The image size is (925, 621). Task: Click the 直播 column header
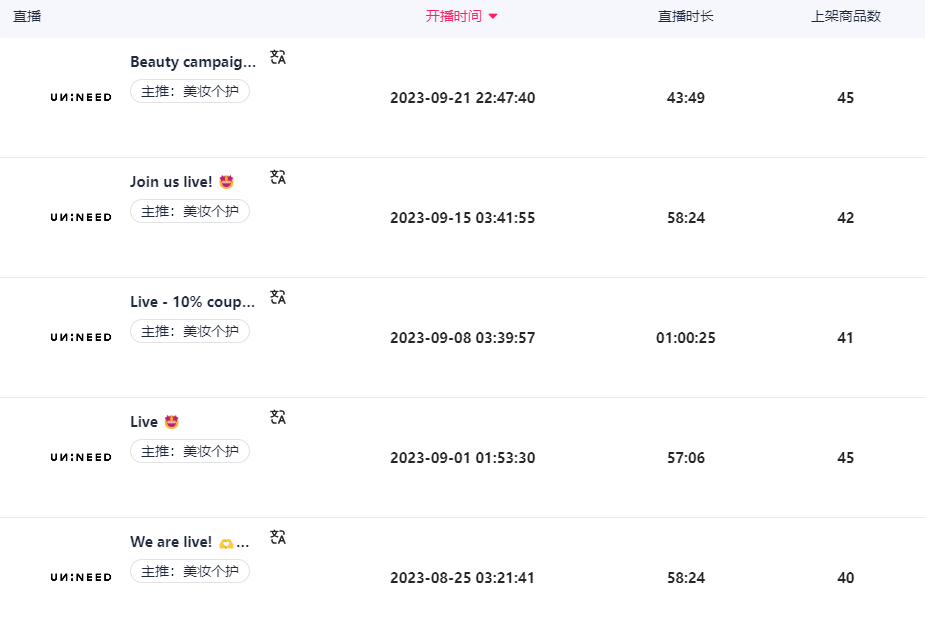click(27, 16)
